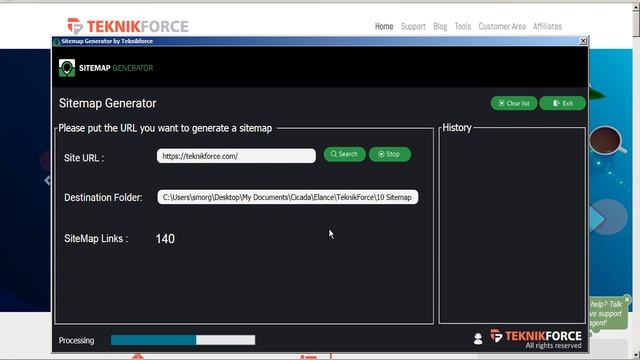Screen dimensions: 640x360
Task: Click the Sitemap Generator heading
Action: click(107, 103)
